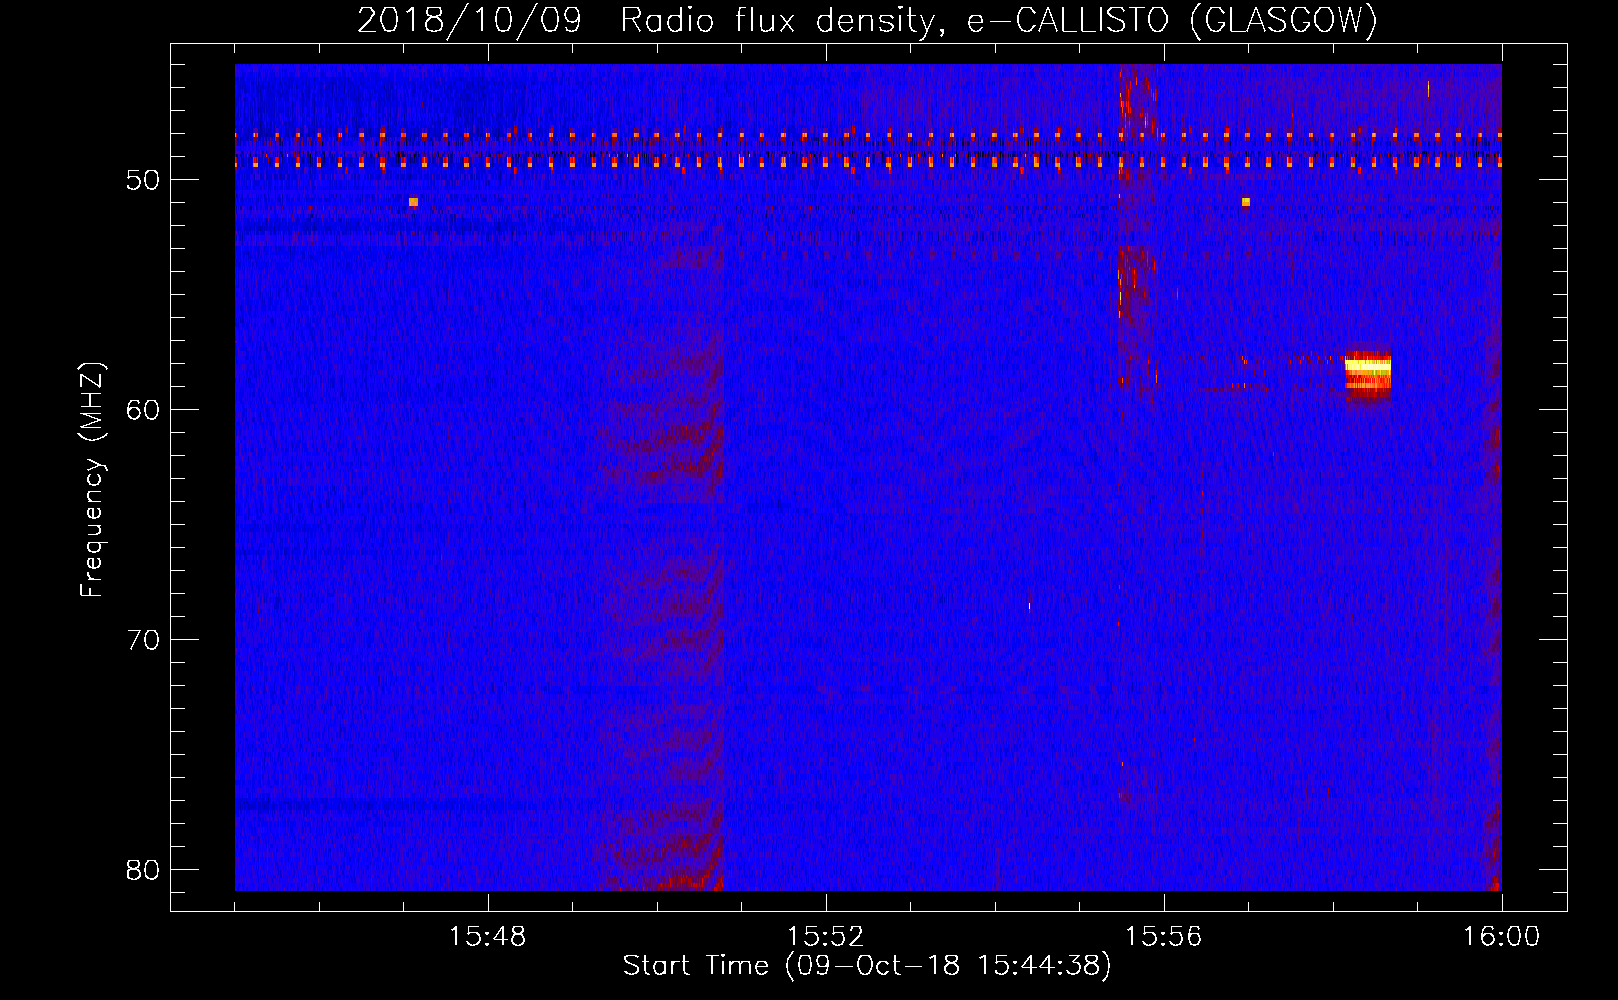Click the 80 frequency tick label
The image size is (1618, 1000).
click(143, 870)
